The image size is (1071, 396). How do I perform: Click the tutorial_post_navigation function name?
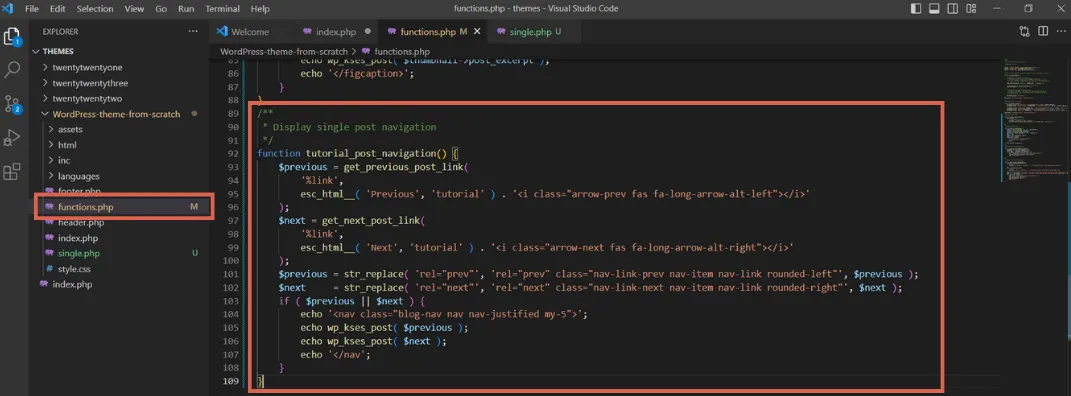[x=370, y=154]
